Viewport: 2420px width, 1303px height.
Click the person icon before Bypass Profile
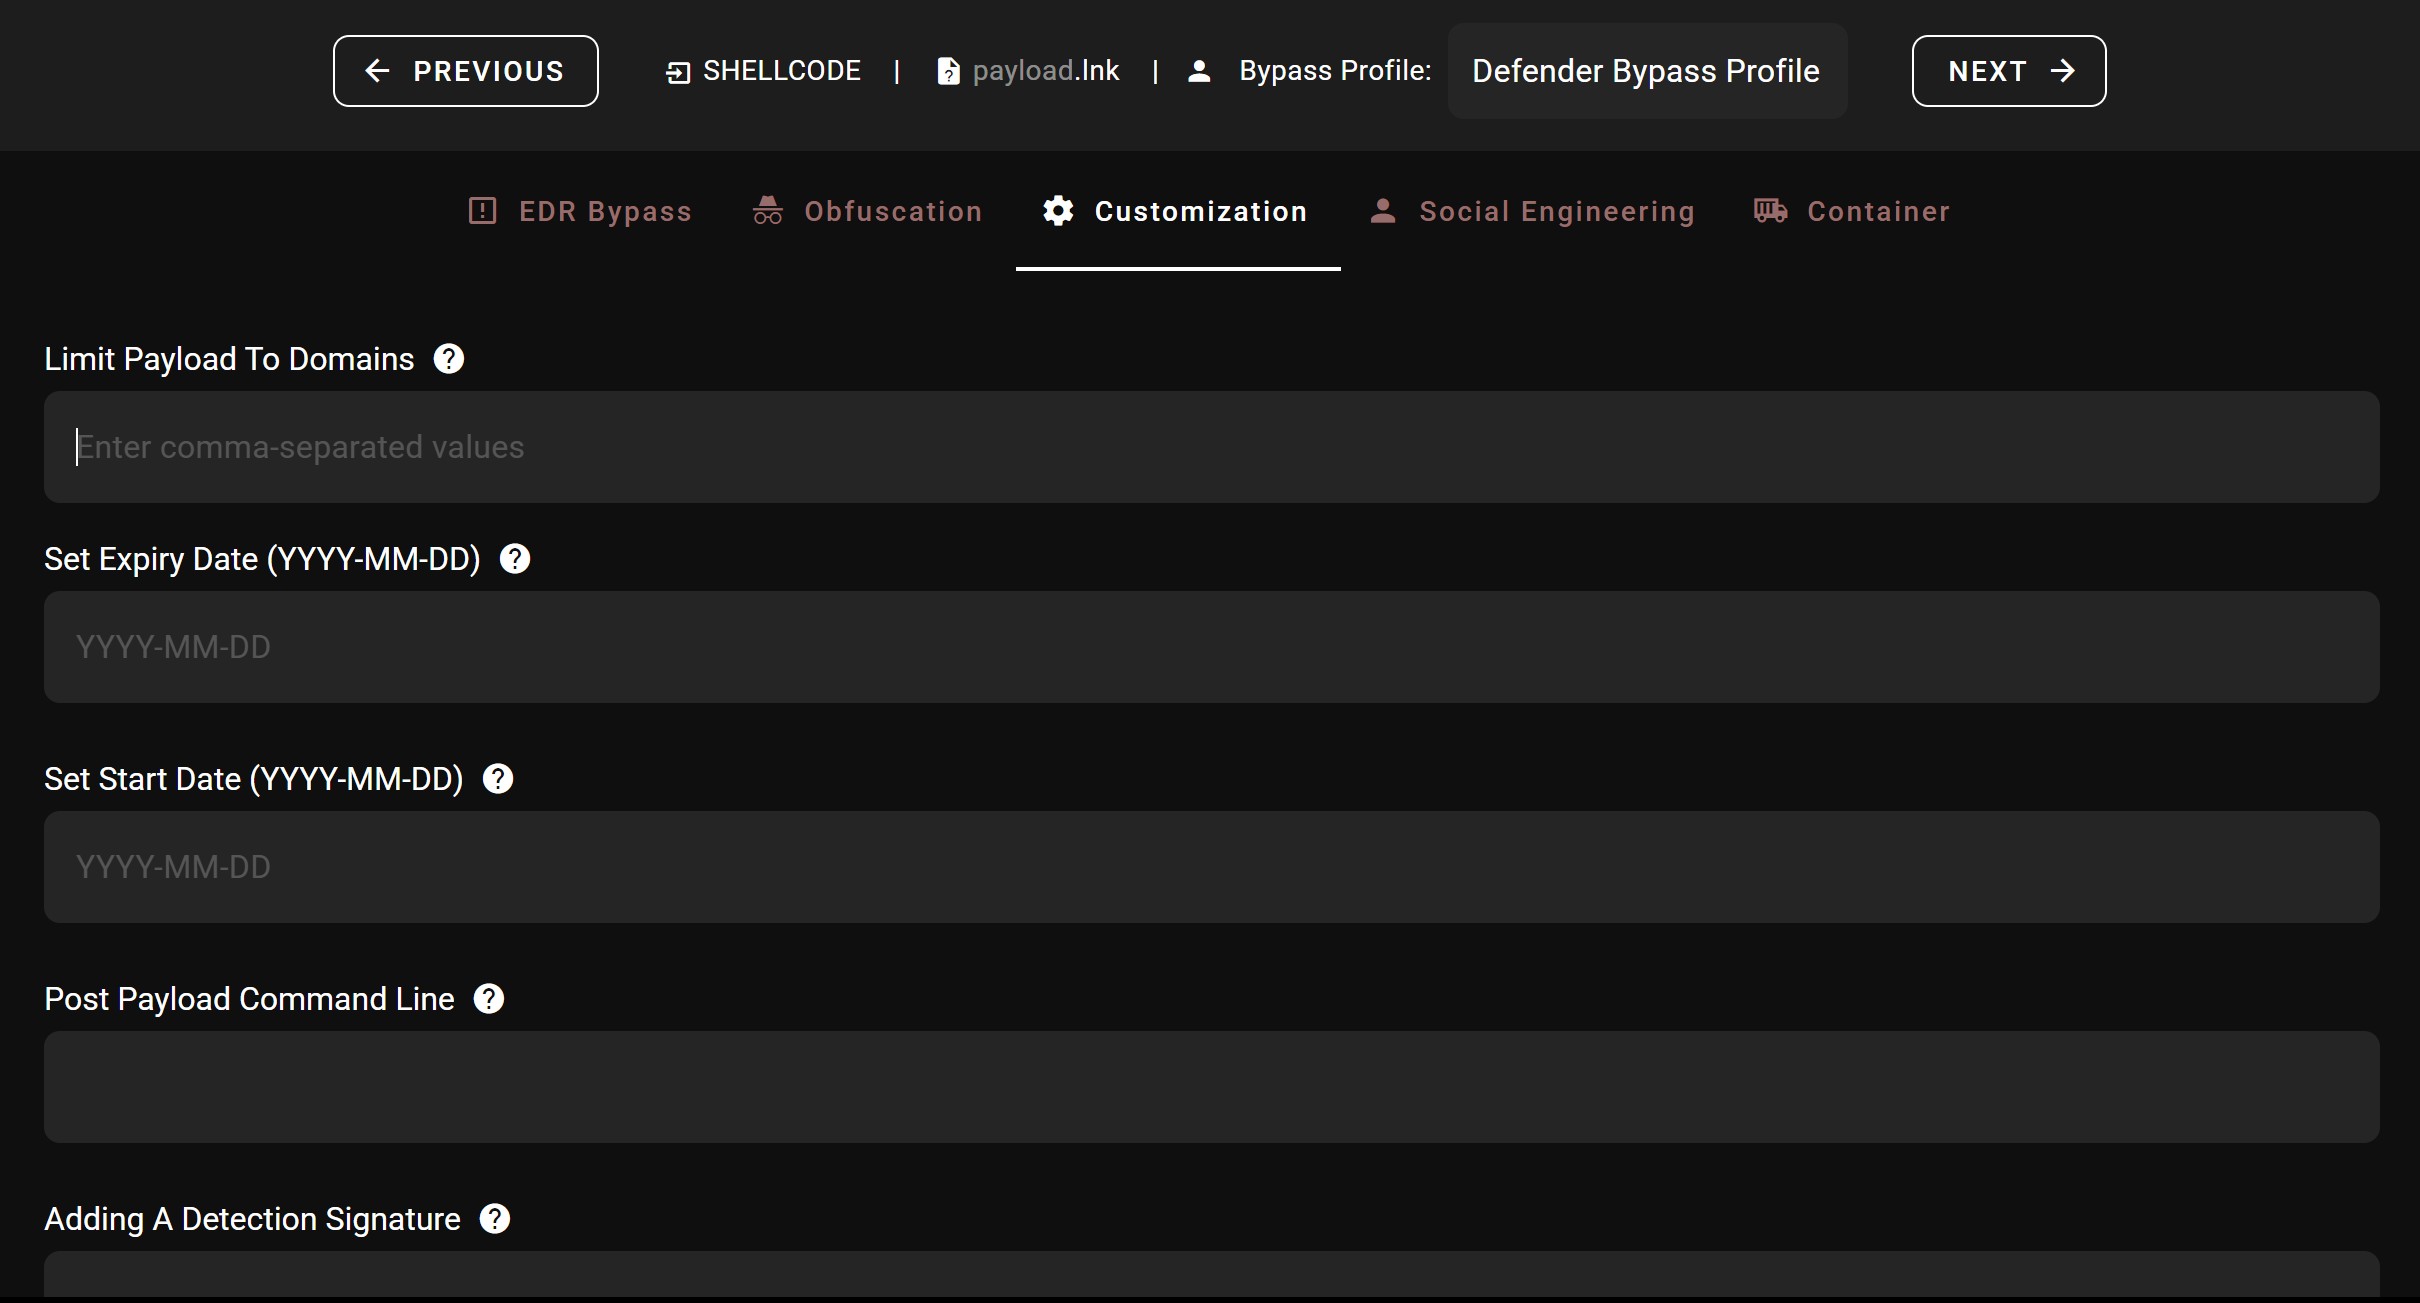pos(1199,71)
